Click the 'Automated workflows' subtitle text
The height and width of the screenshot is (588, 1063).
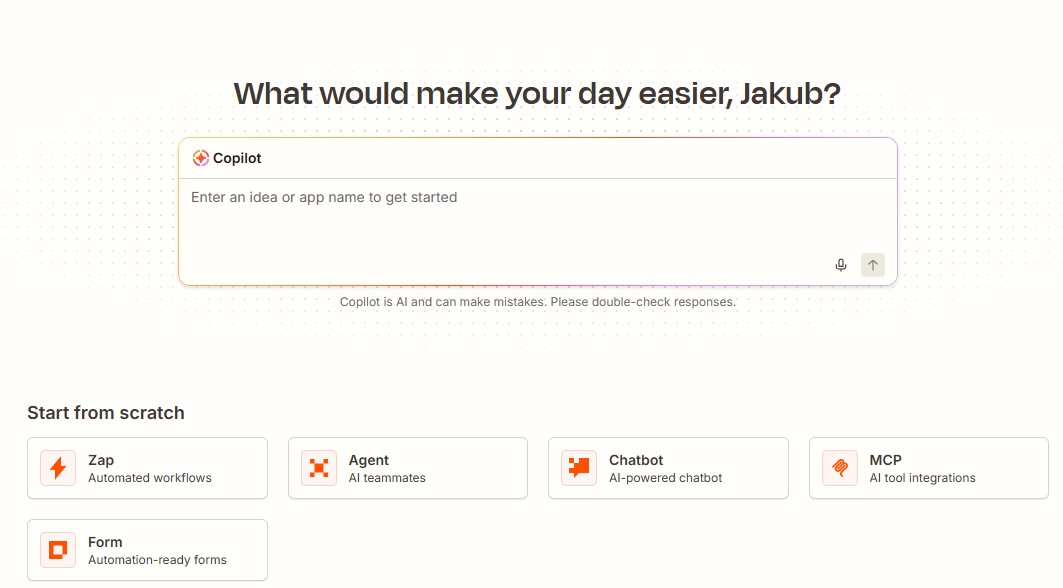pyautogui.click(x=150, y=477)
